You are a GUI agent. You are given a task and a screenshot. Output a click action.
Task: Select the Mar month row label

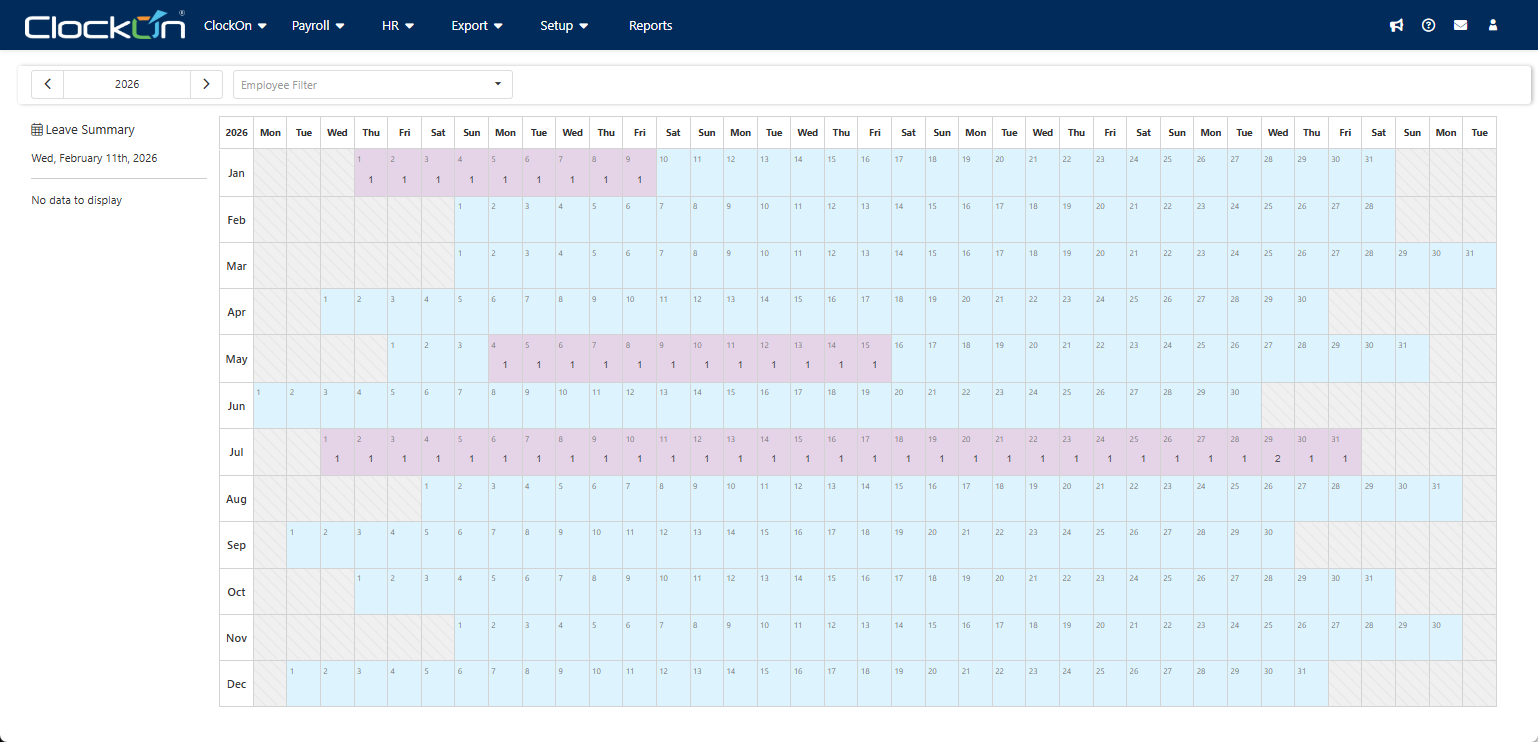click(x=237, y=266)
